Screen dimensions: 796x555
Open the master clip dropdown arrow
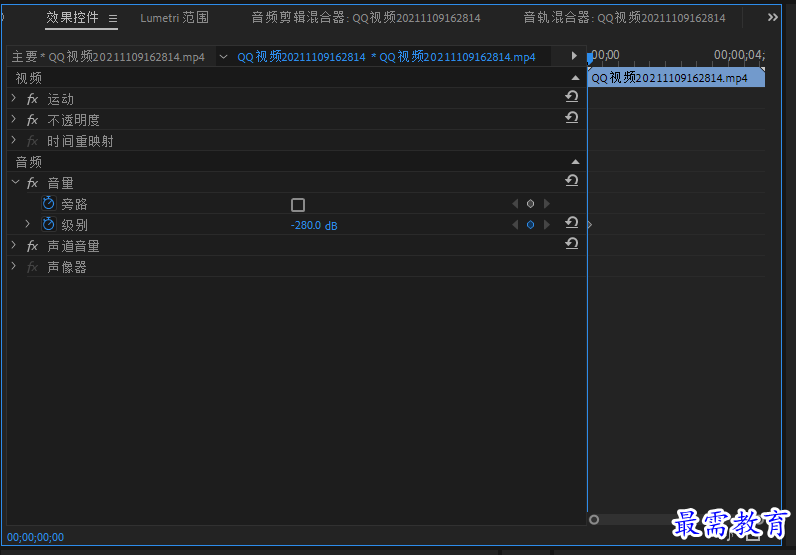pos(223,57)
